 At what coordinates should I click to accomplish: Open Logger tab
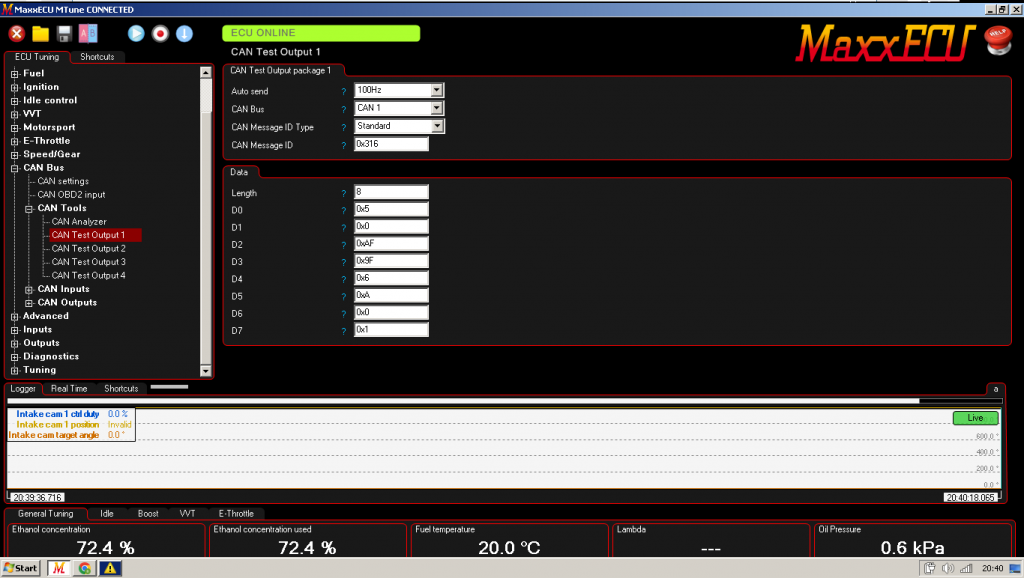pyautogui.click(x=23, y=389)
